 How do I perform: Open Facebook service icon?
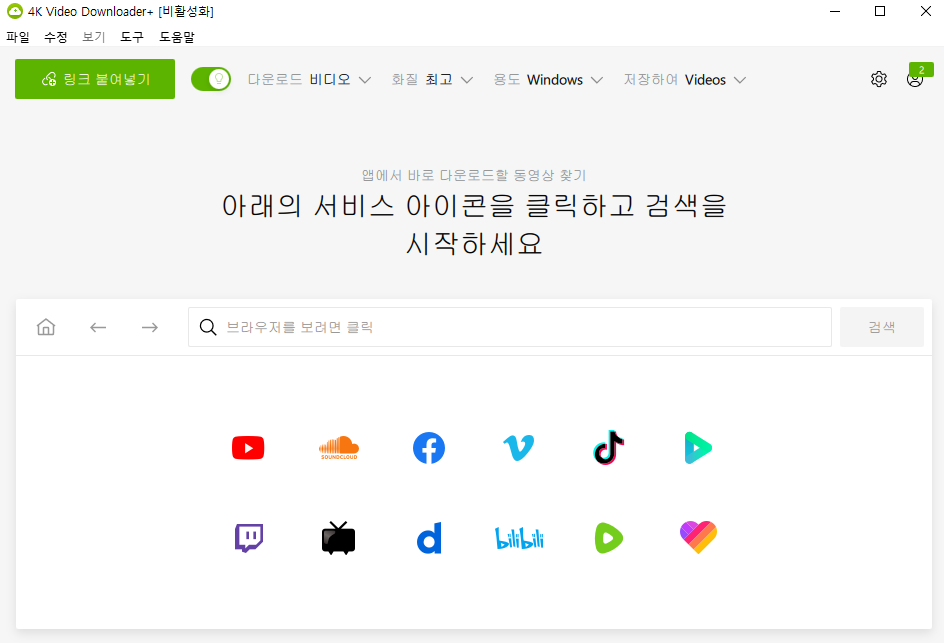click(429, 448)
